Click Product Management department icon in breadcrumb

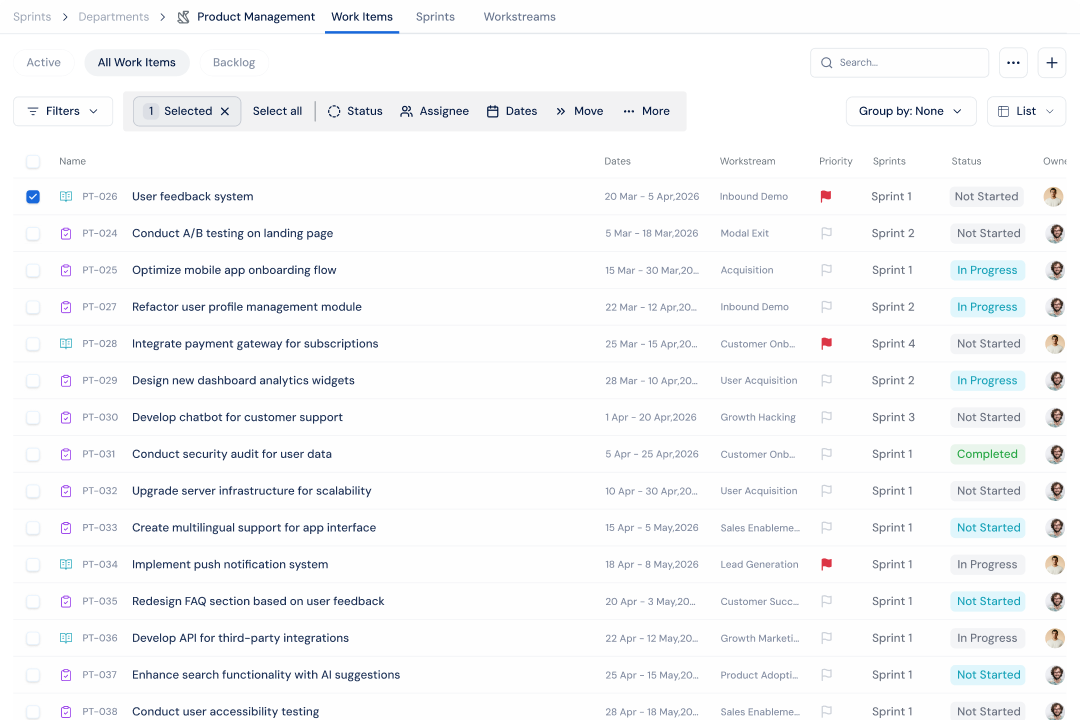coord(183,17)
